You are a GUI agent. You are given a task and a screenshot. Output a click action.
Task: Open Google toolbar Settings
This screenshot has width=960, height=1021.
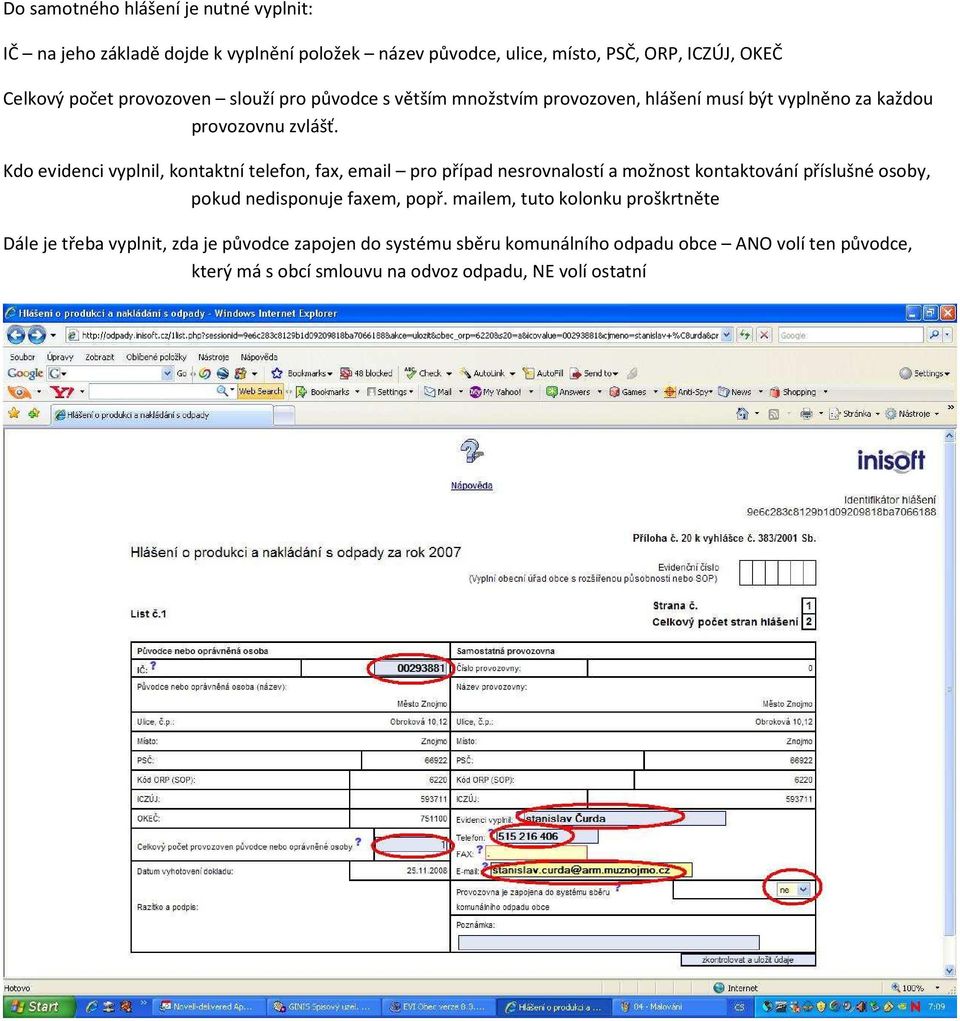click(925, 373)
